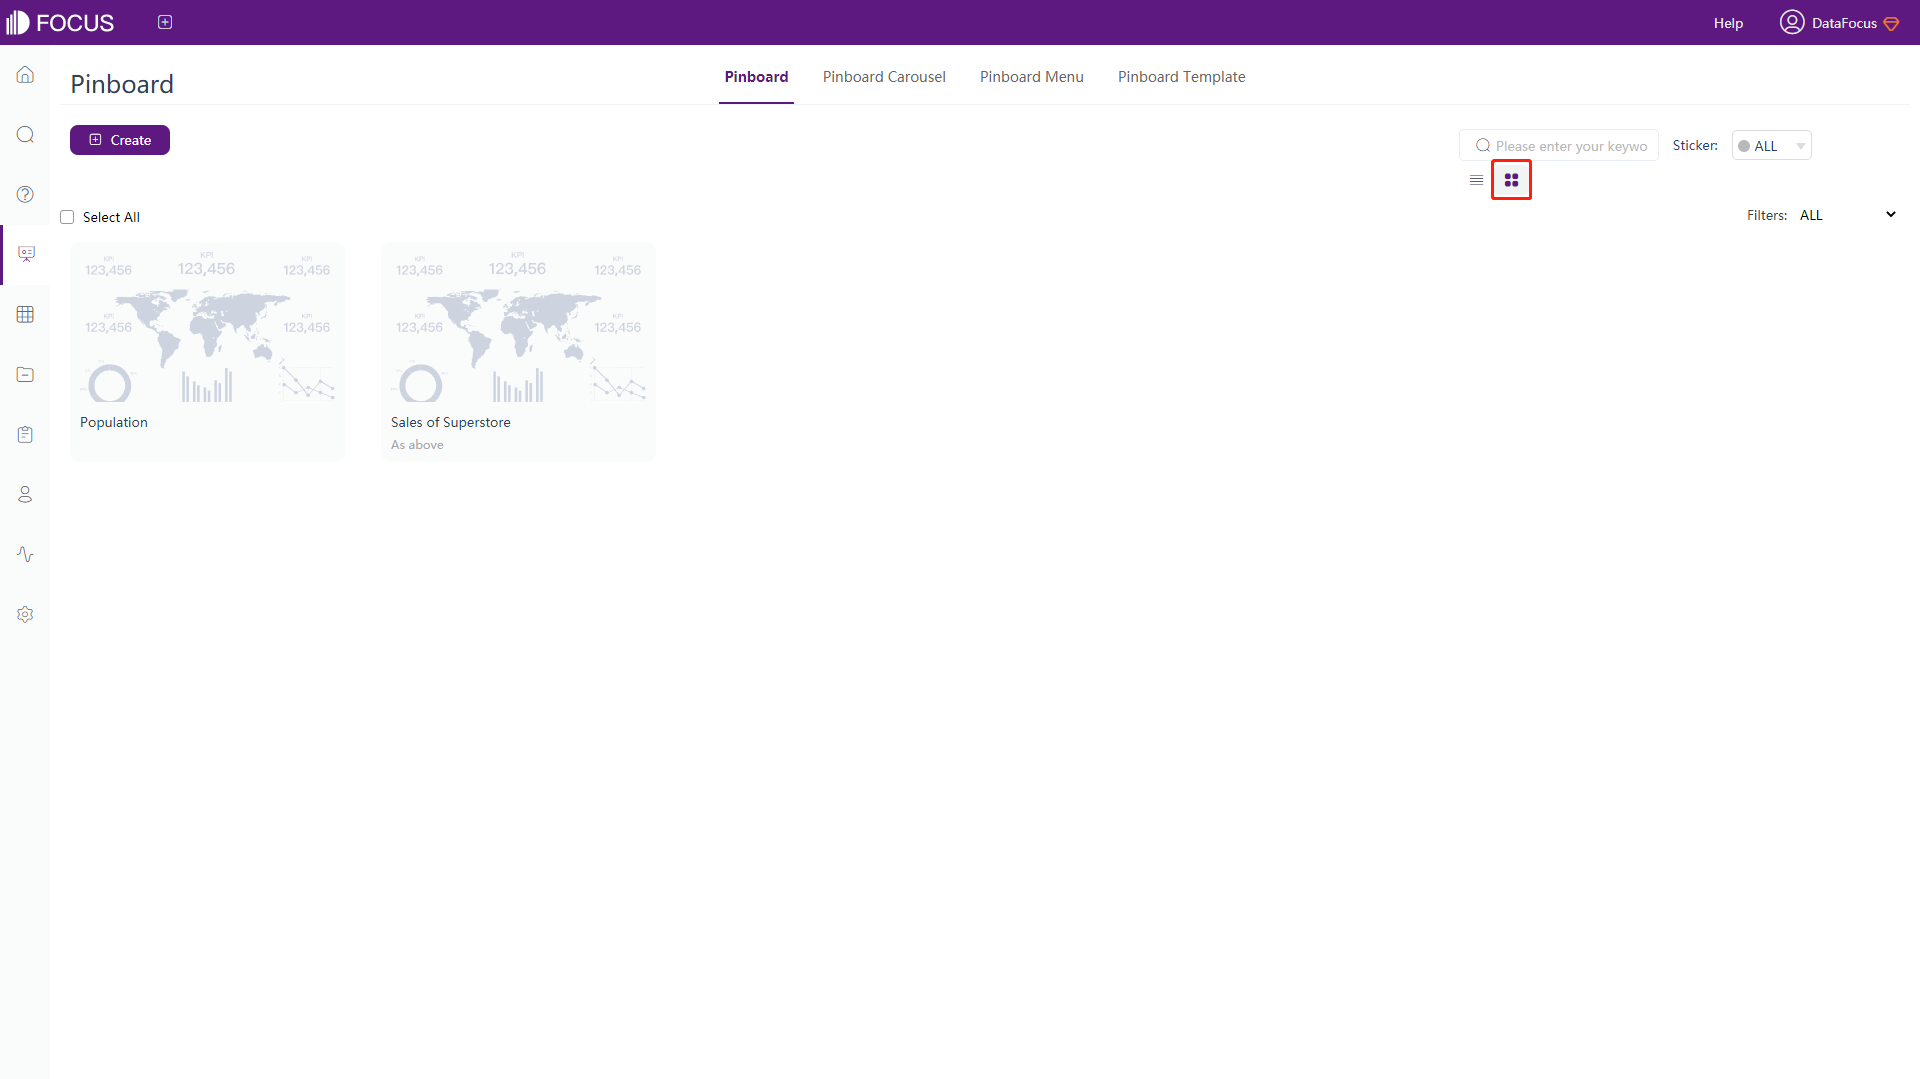
Task: Click the DataFocus user avatar icon
Action: click(1791, 22)
